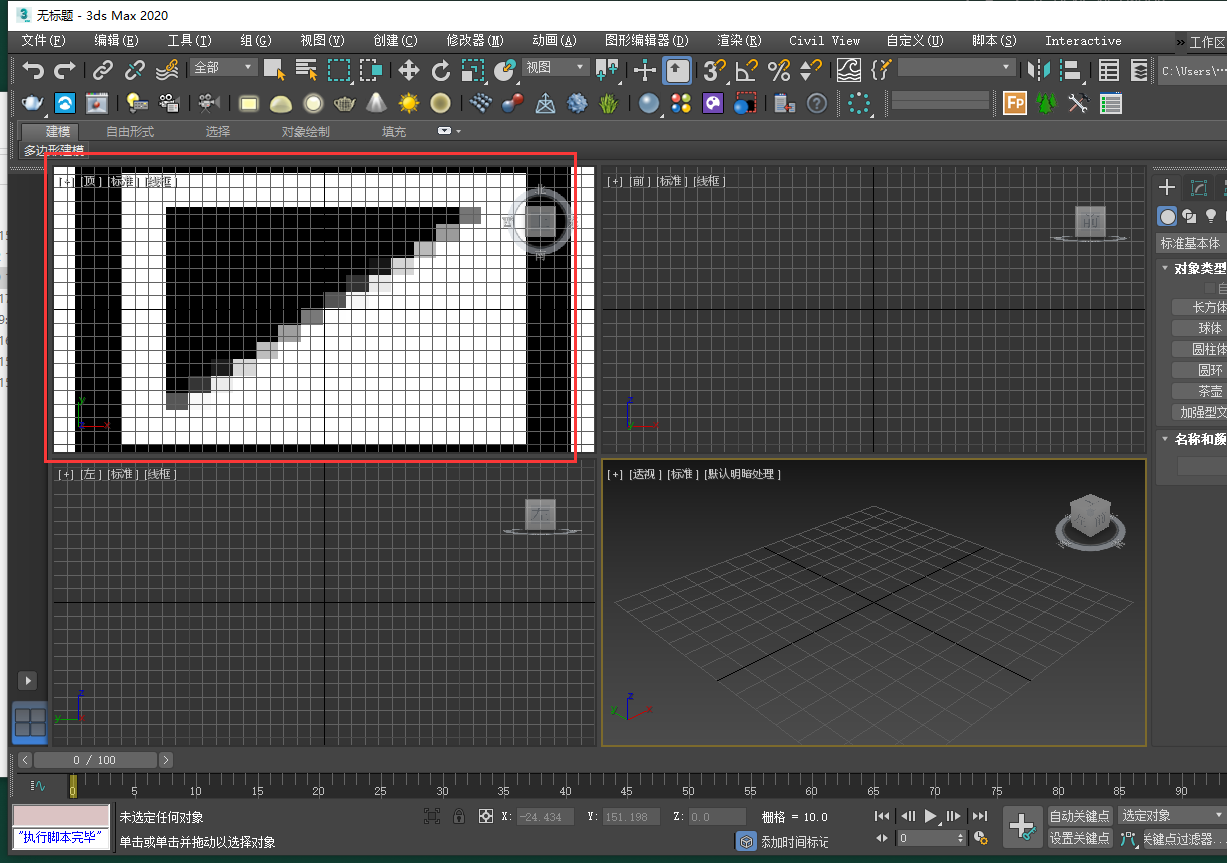Open the Material Editor sphere icon

coord(649,103)
